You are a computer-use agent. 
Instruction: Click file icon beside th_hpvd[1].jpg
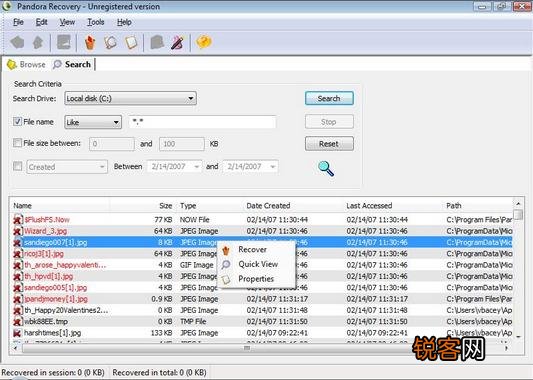coord(18,276)
